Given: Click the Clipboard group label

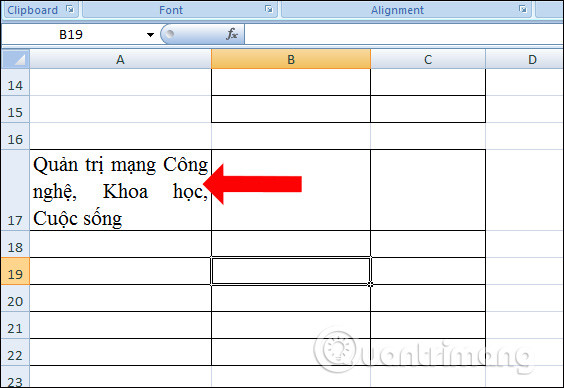Looking at the screenshot, I should [x=32, y=10].
